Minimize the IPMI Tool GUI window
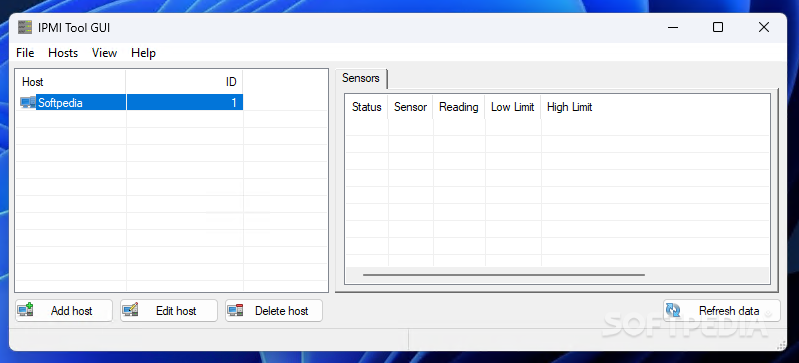Screen dimensions: 799x363 coord(673,28)
